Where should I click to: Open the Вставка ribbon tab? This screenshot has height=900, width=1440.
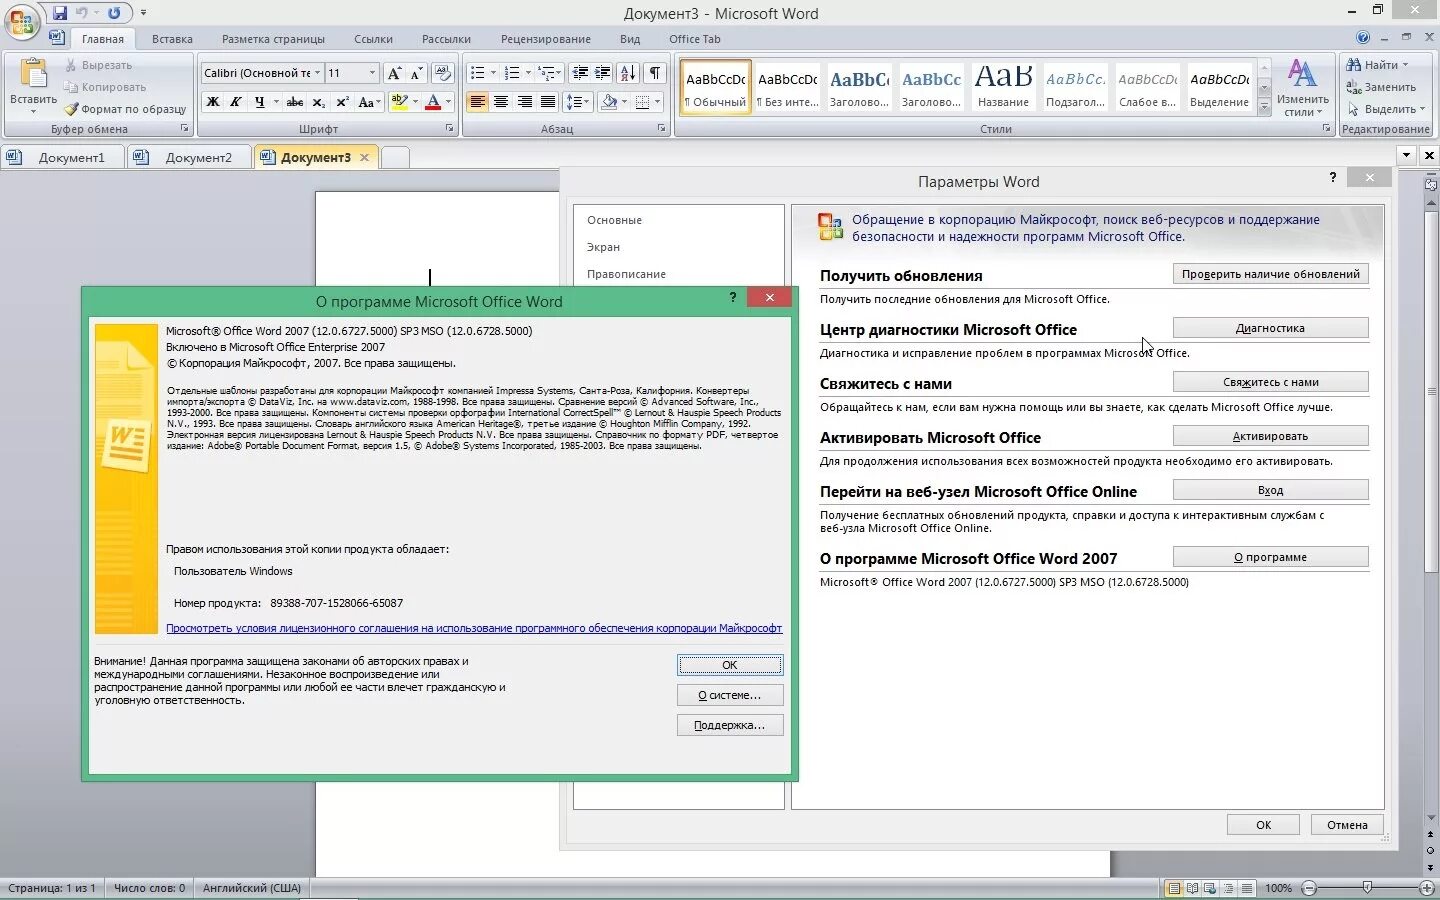(x=172, y=39)
